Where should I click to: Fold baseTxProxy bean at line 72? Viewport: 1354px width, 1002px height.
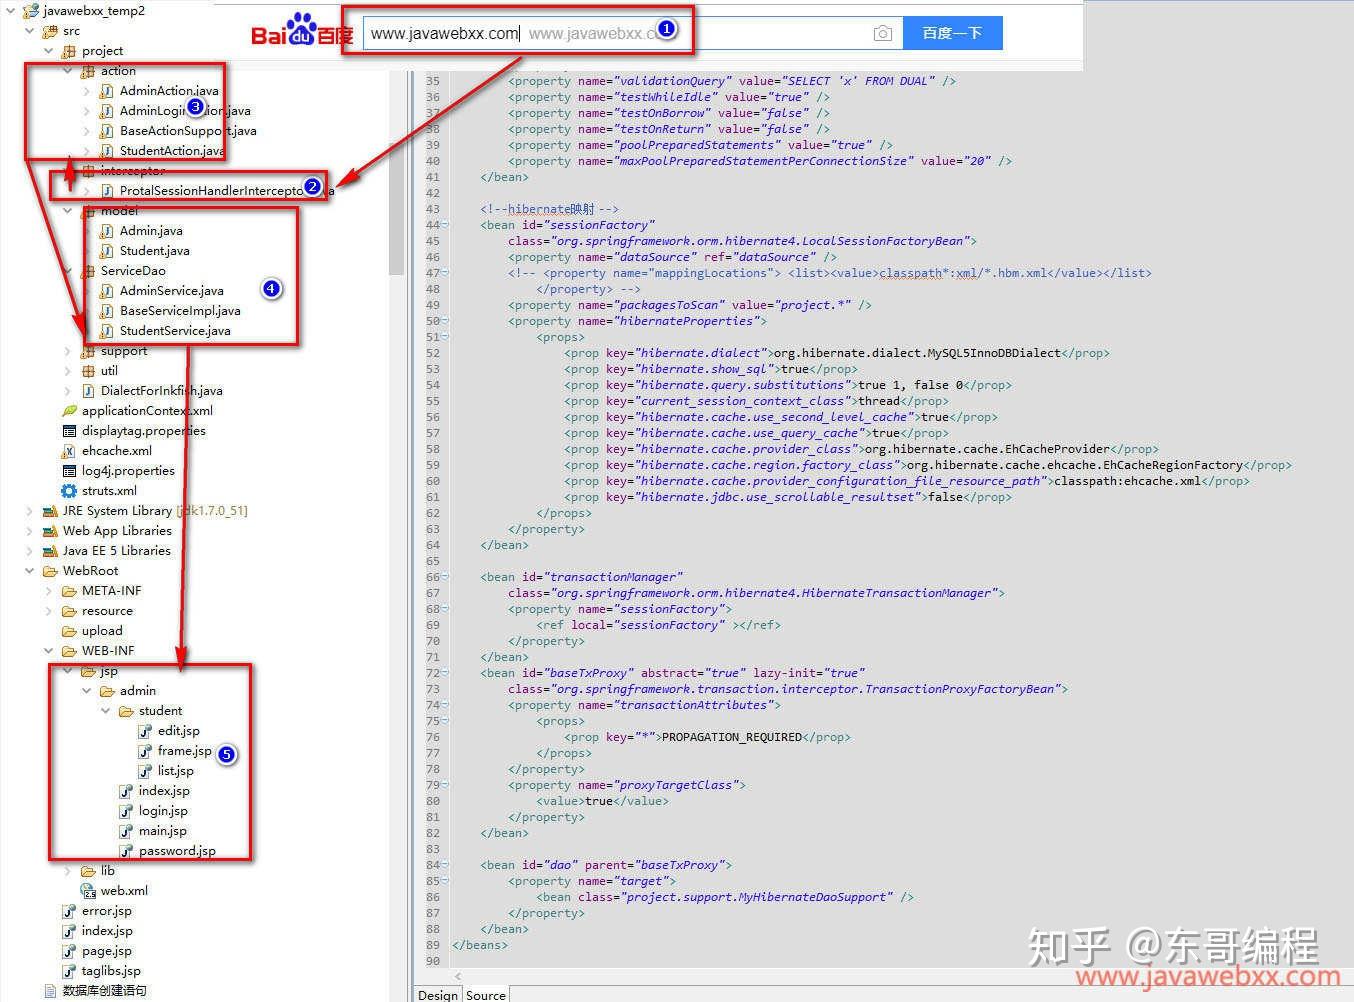445,673
